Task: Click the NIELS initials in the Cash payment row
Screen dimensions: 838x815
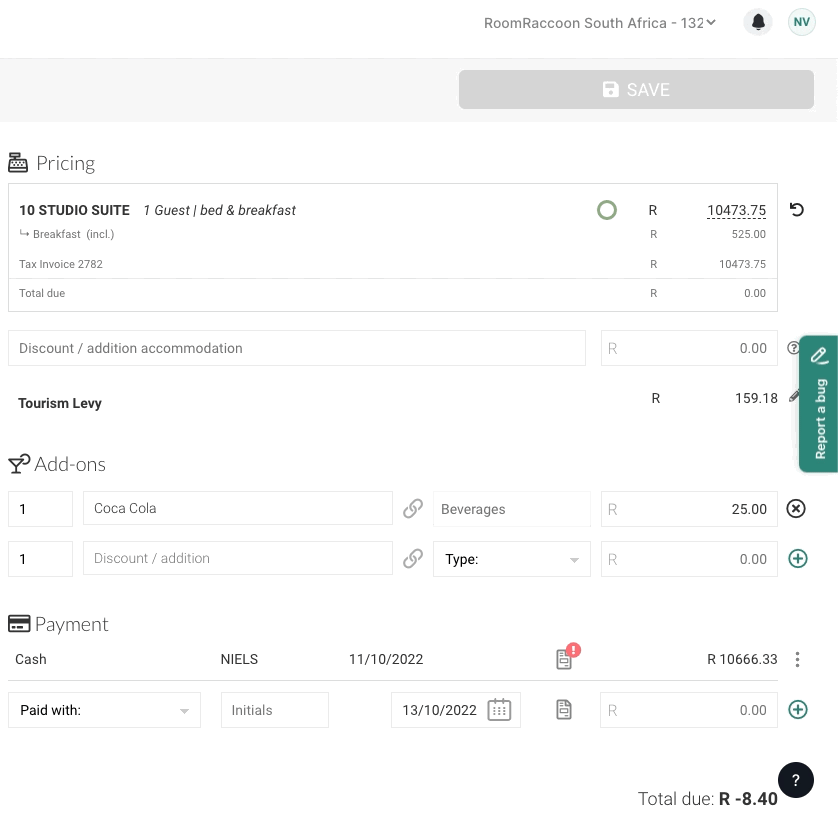Action: (239, 659)
